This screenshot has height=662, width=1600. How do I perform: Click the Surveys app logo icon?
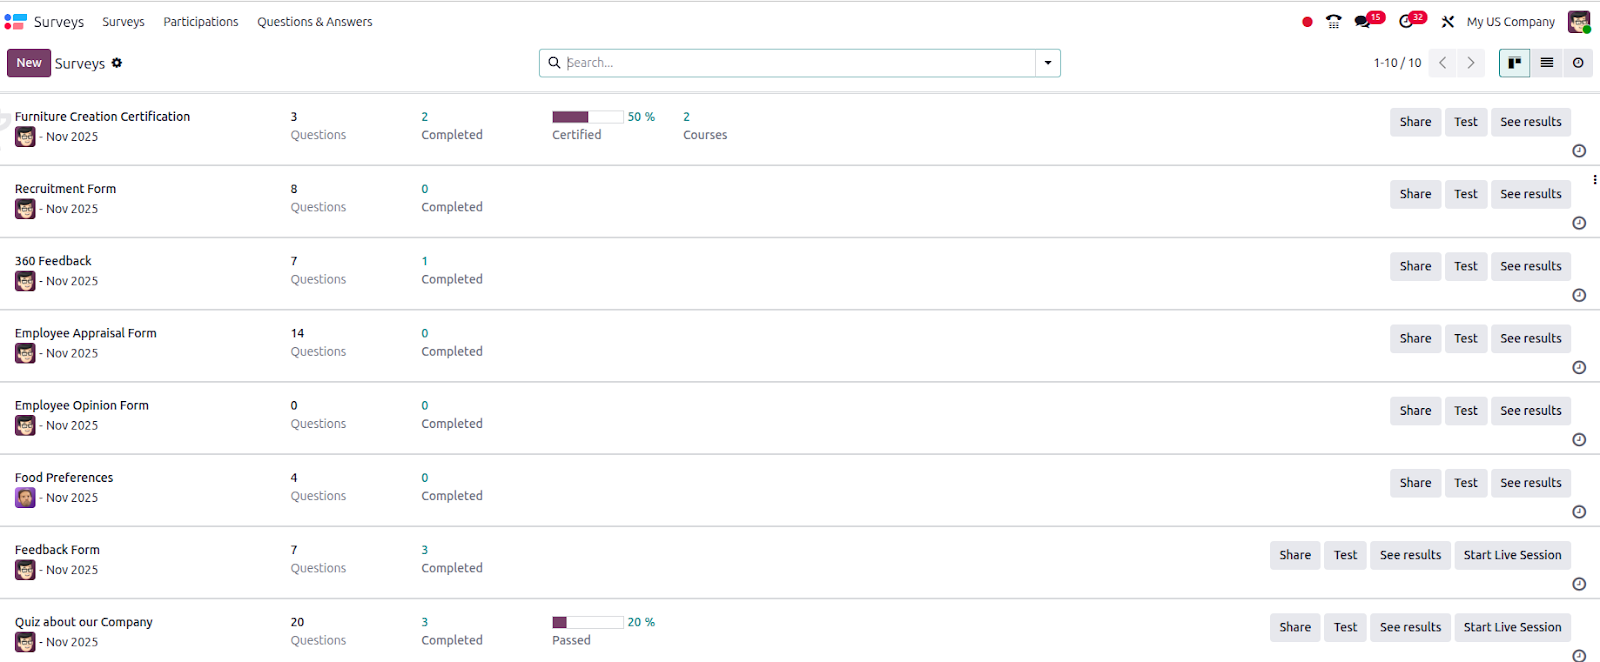point(15,22)
